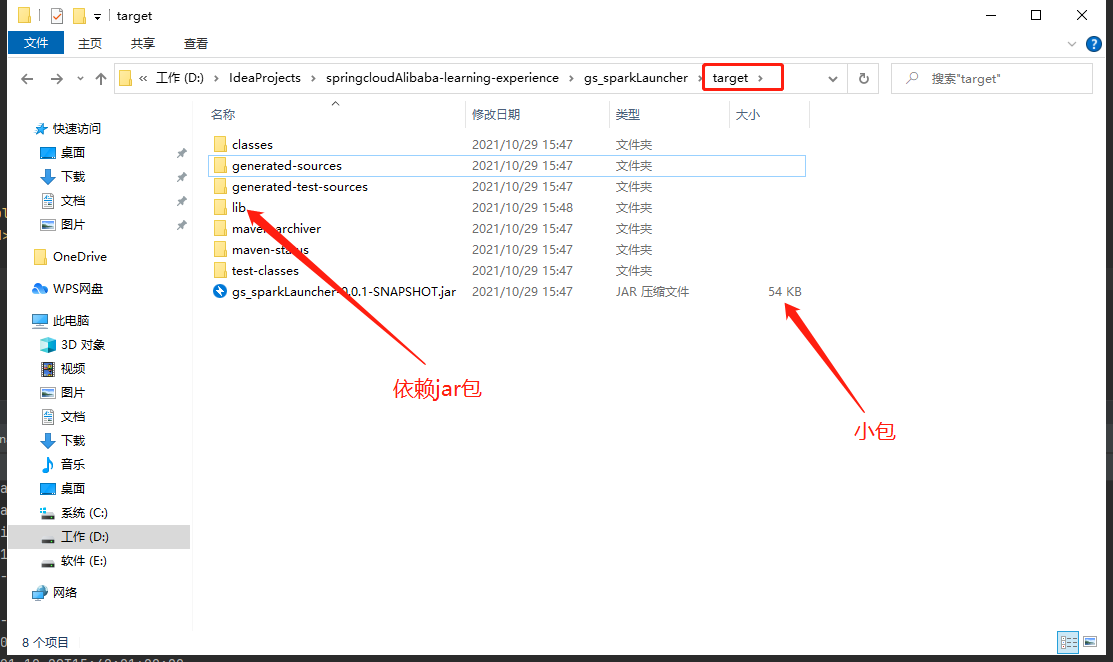Switch to the 共享 ribbon tab

tap(143, 43)
